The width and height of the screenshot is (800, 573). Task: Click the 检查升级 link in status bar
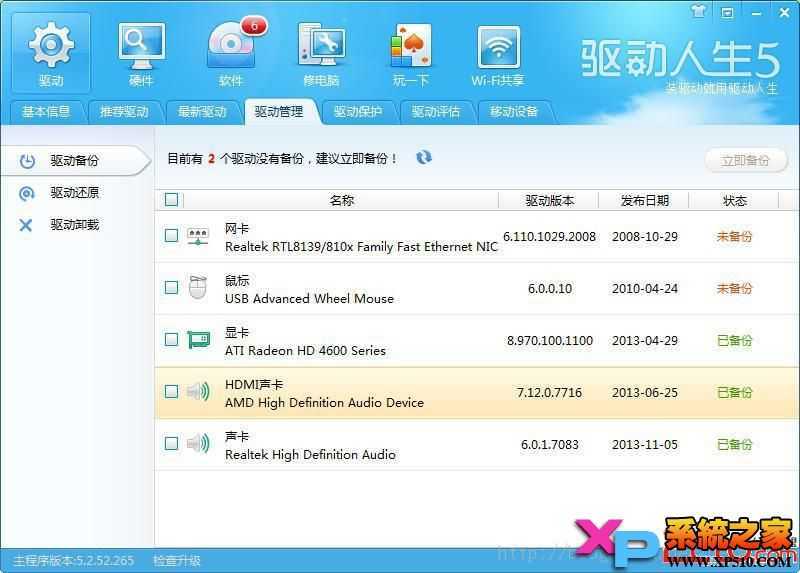(x=177, y=561)
